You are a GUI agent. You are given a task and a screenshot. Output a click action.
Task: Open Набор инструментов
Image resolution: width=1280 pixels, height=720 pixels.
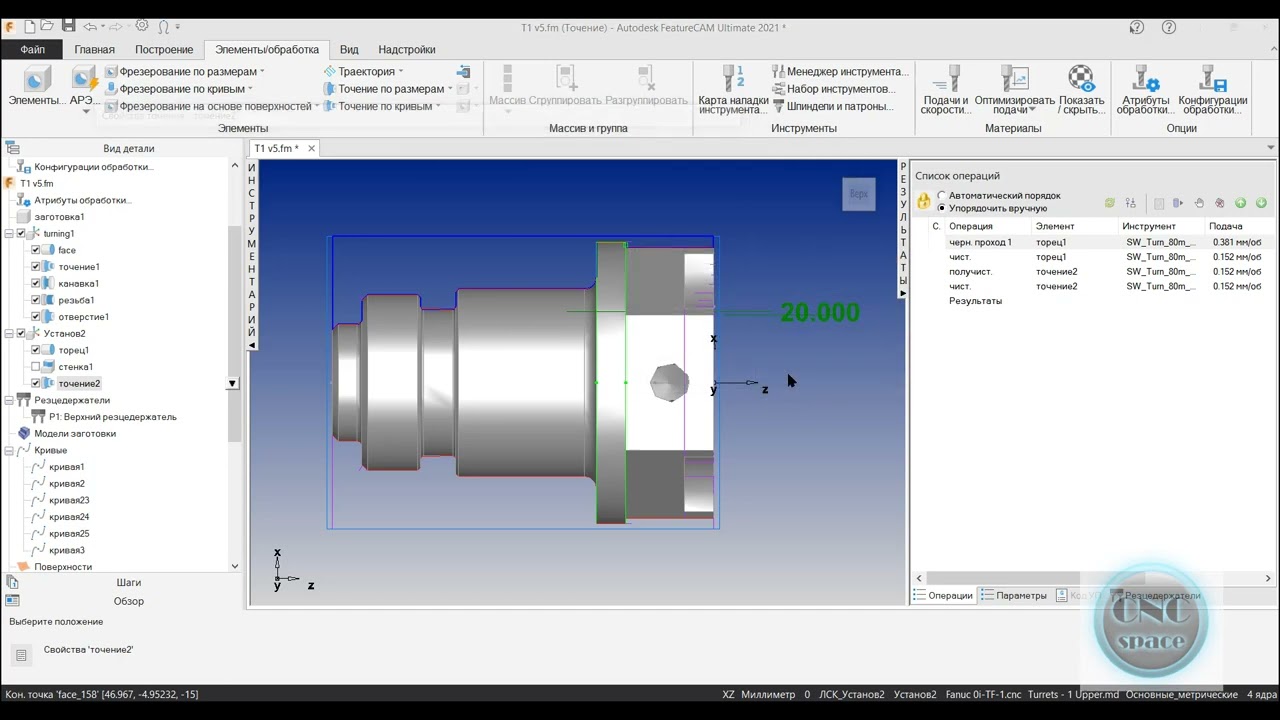click(833, 89)
